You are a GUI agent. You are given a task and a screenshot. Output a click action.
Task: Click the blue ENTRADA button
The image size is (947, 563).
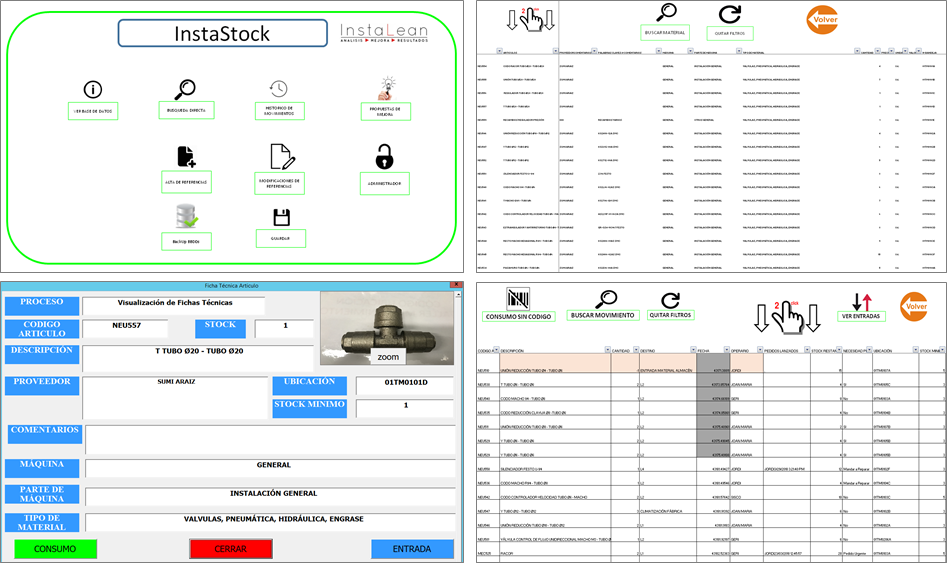412,549
